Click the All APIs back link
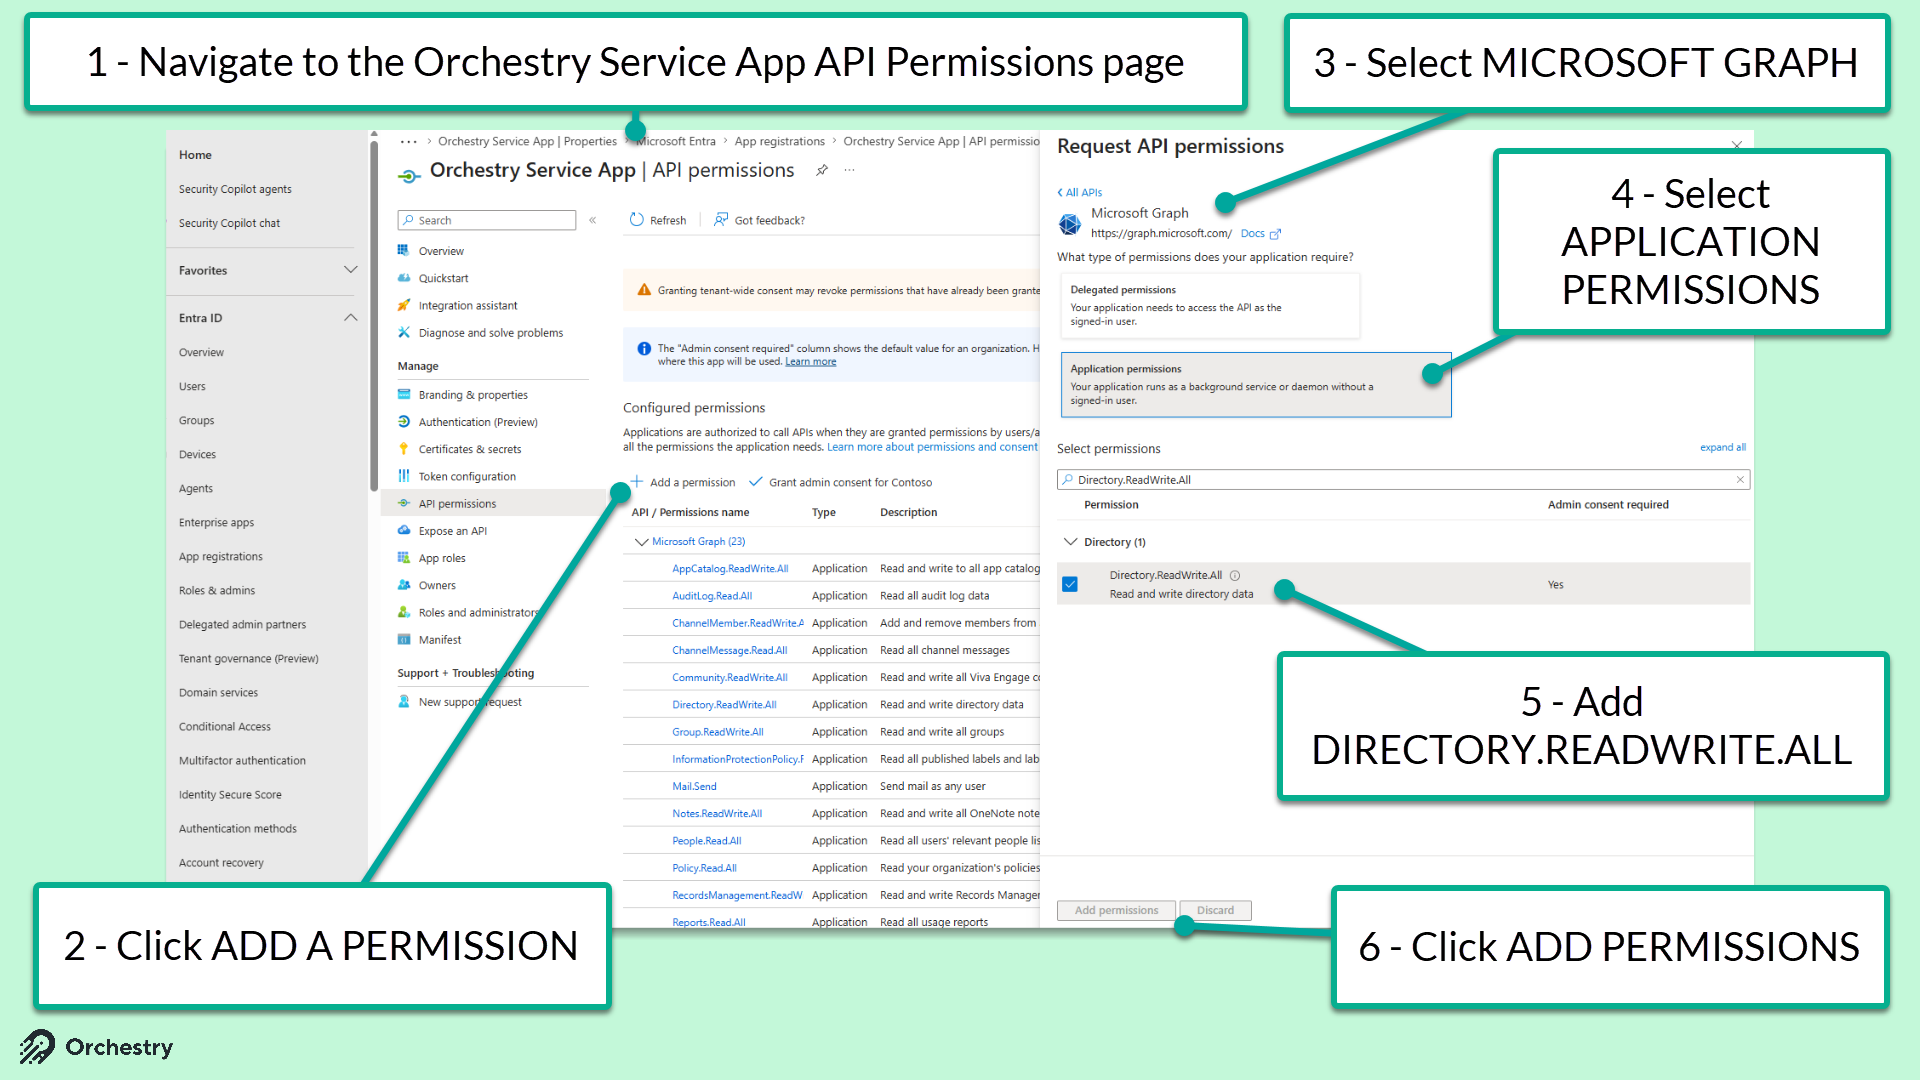 click(1080, 192)
